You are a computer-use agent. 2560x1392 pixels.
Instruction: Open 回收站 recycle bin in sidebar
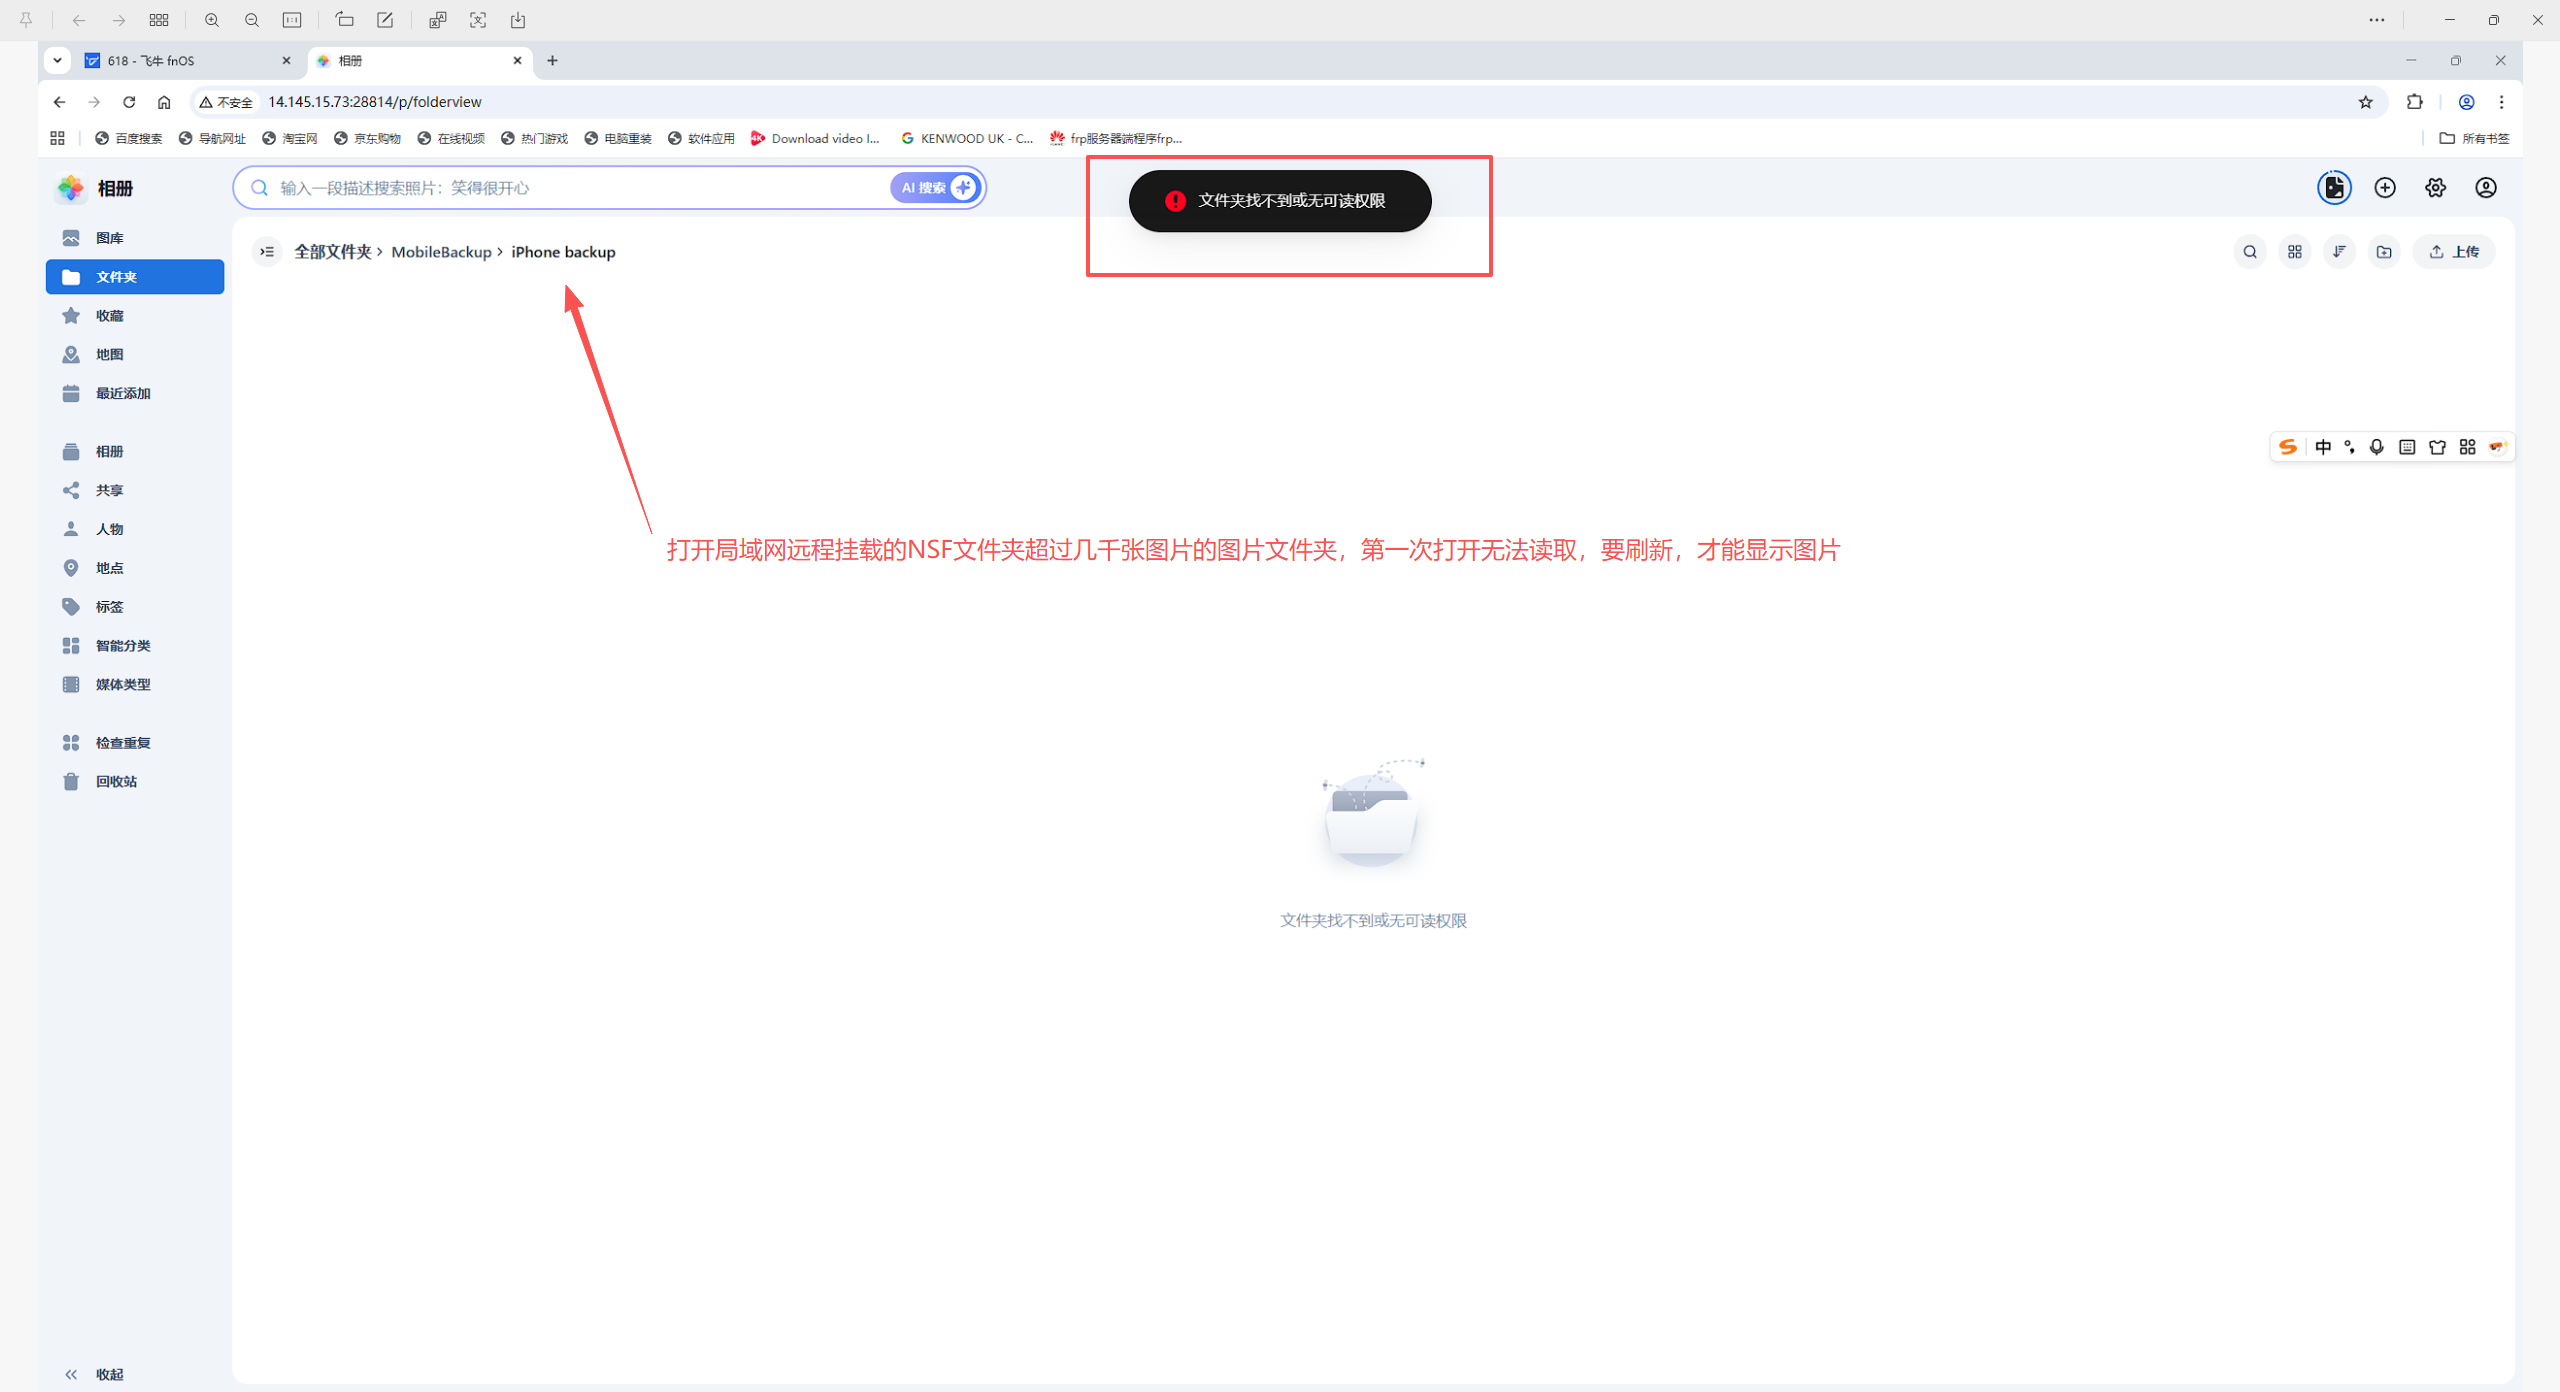point(115,781)
